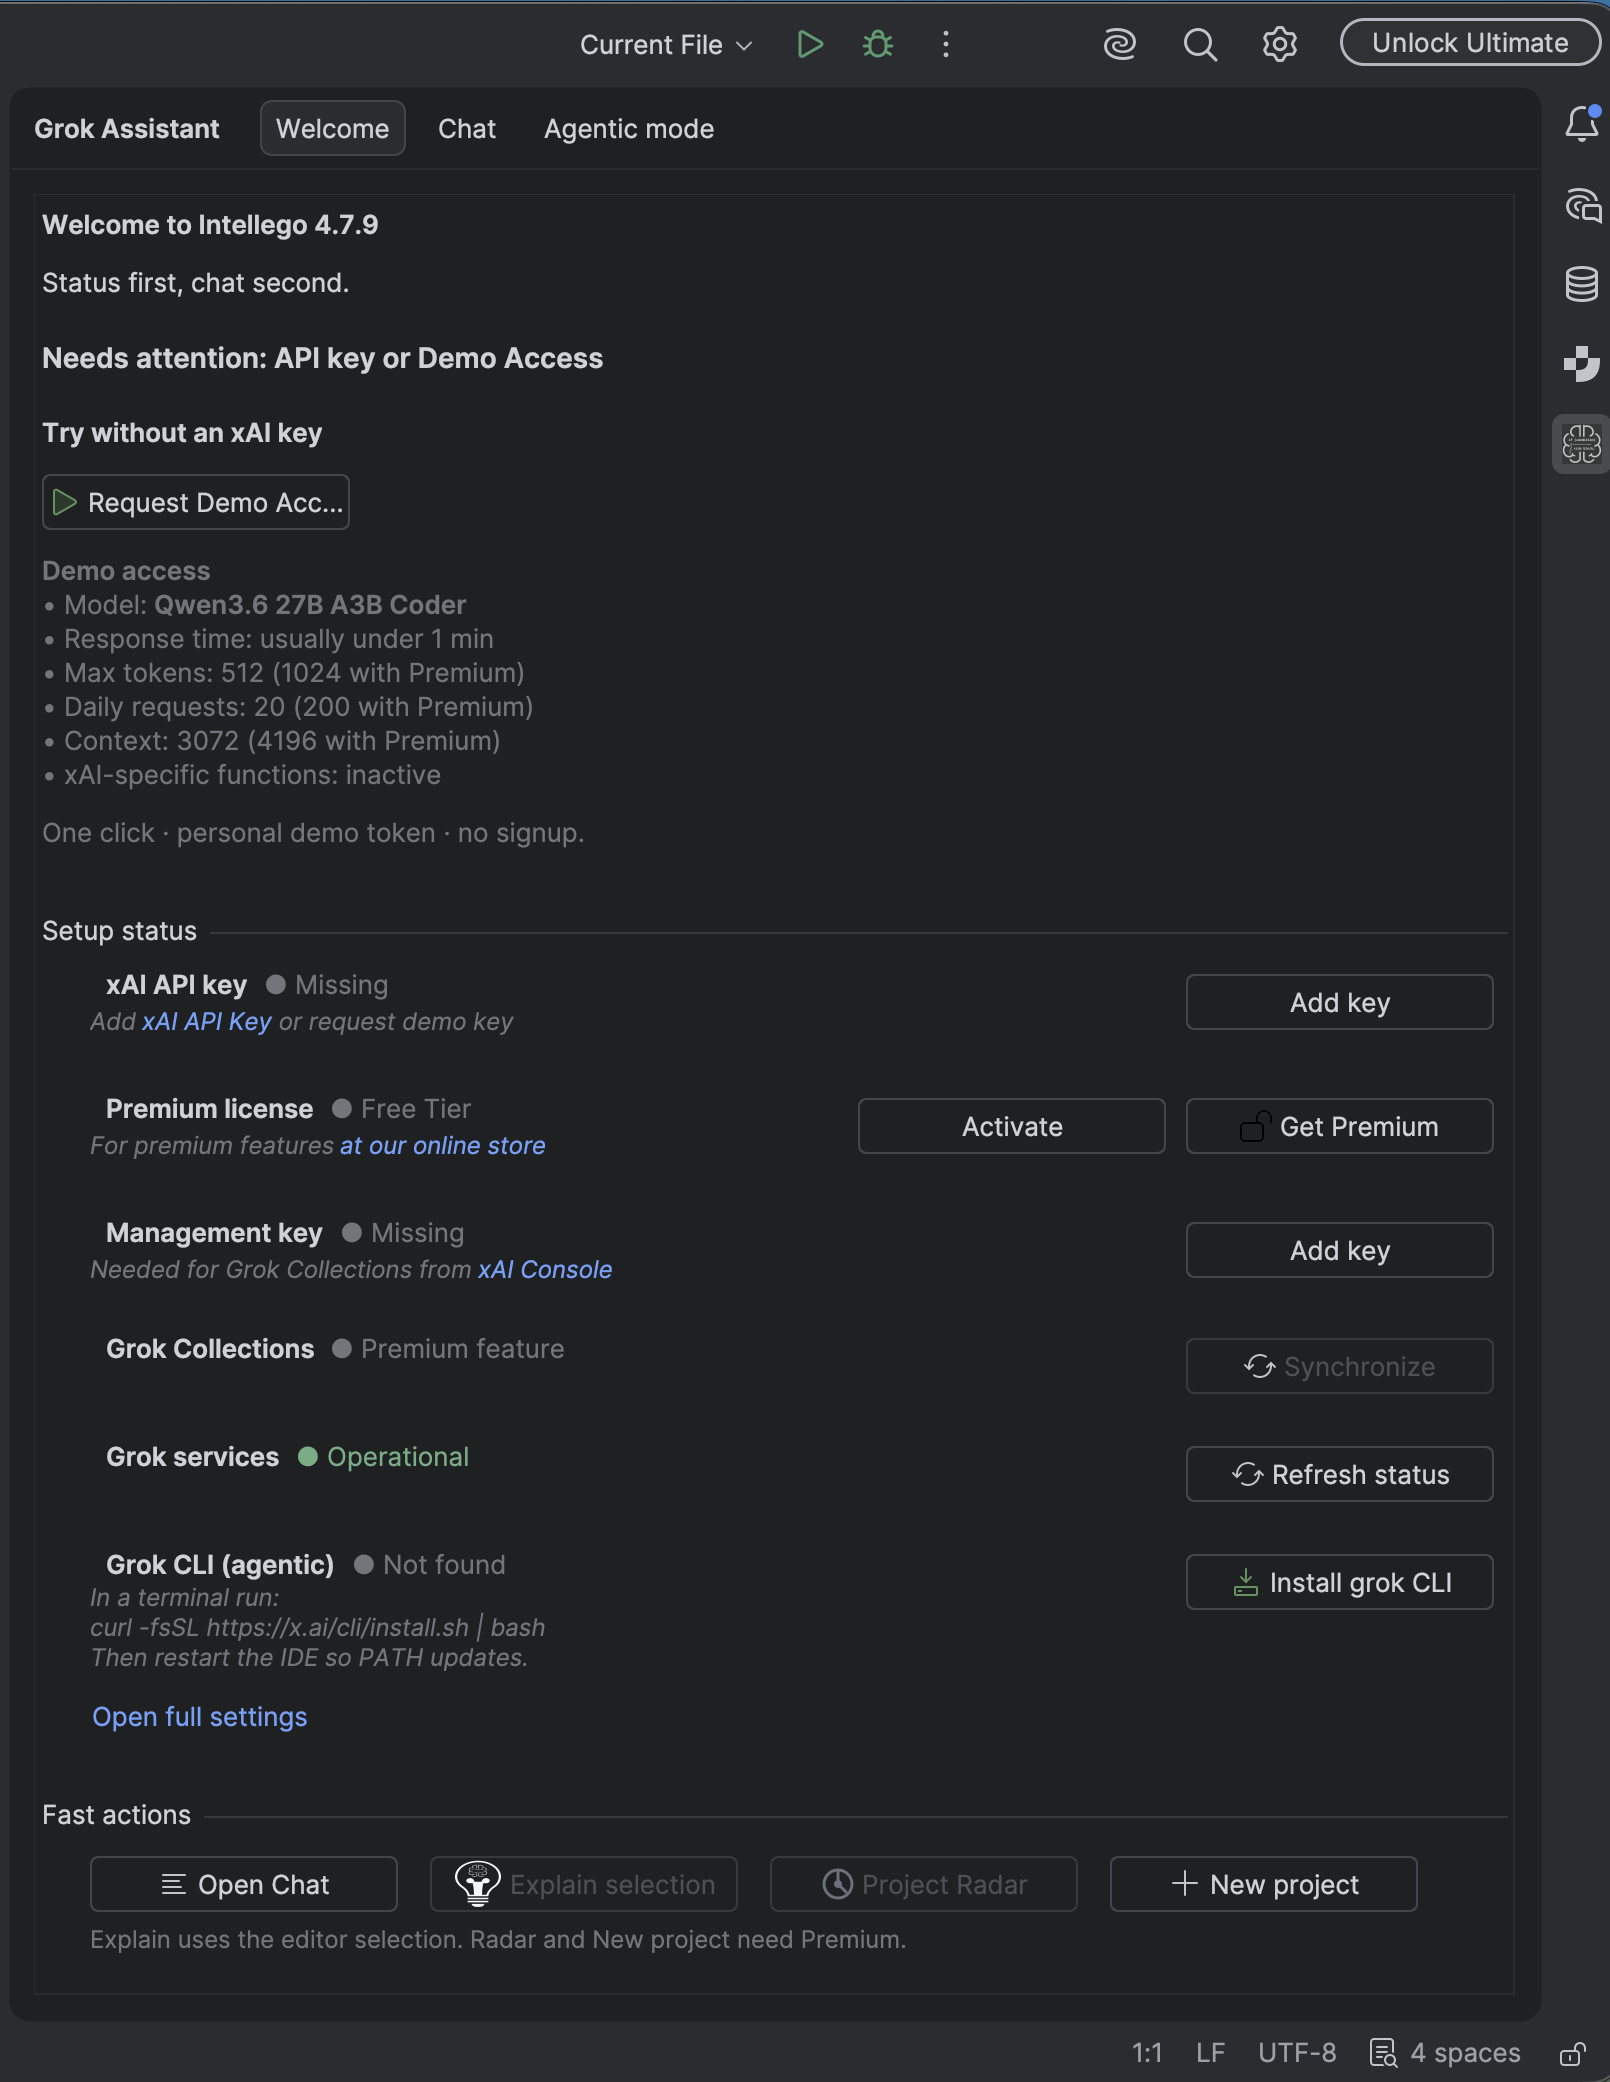
Task: Click Install grok CLI button
Action: tap(1340, 1582)
